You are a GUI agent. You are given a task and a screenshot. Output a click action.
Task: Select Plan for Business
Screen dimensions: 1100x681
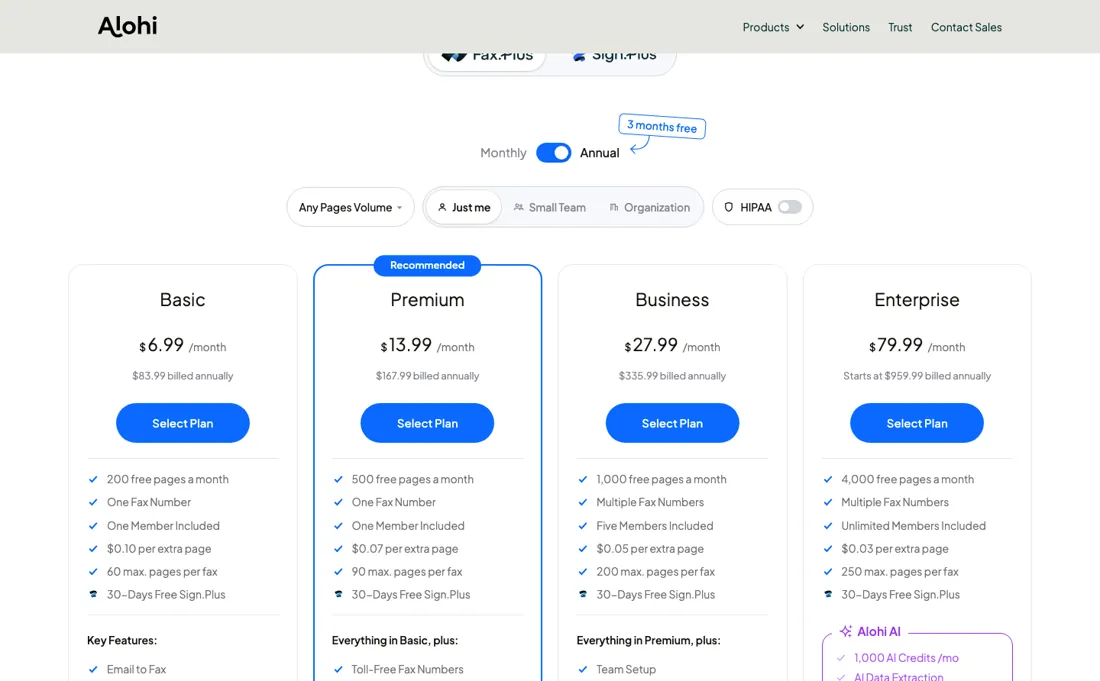click(672, 423)
